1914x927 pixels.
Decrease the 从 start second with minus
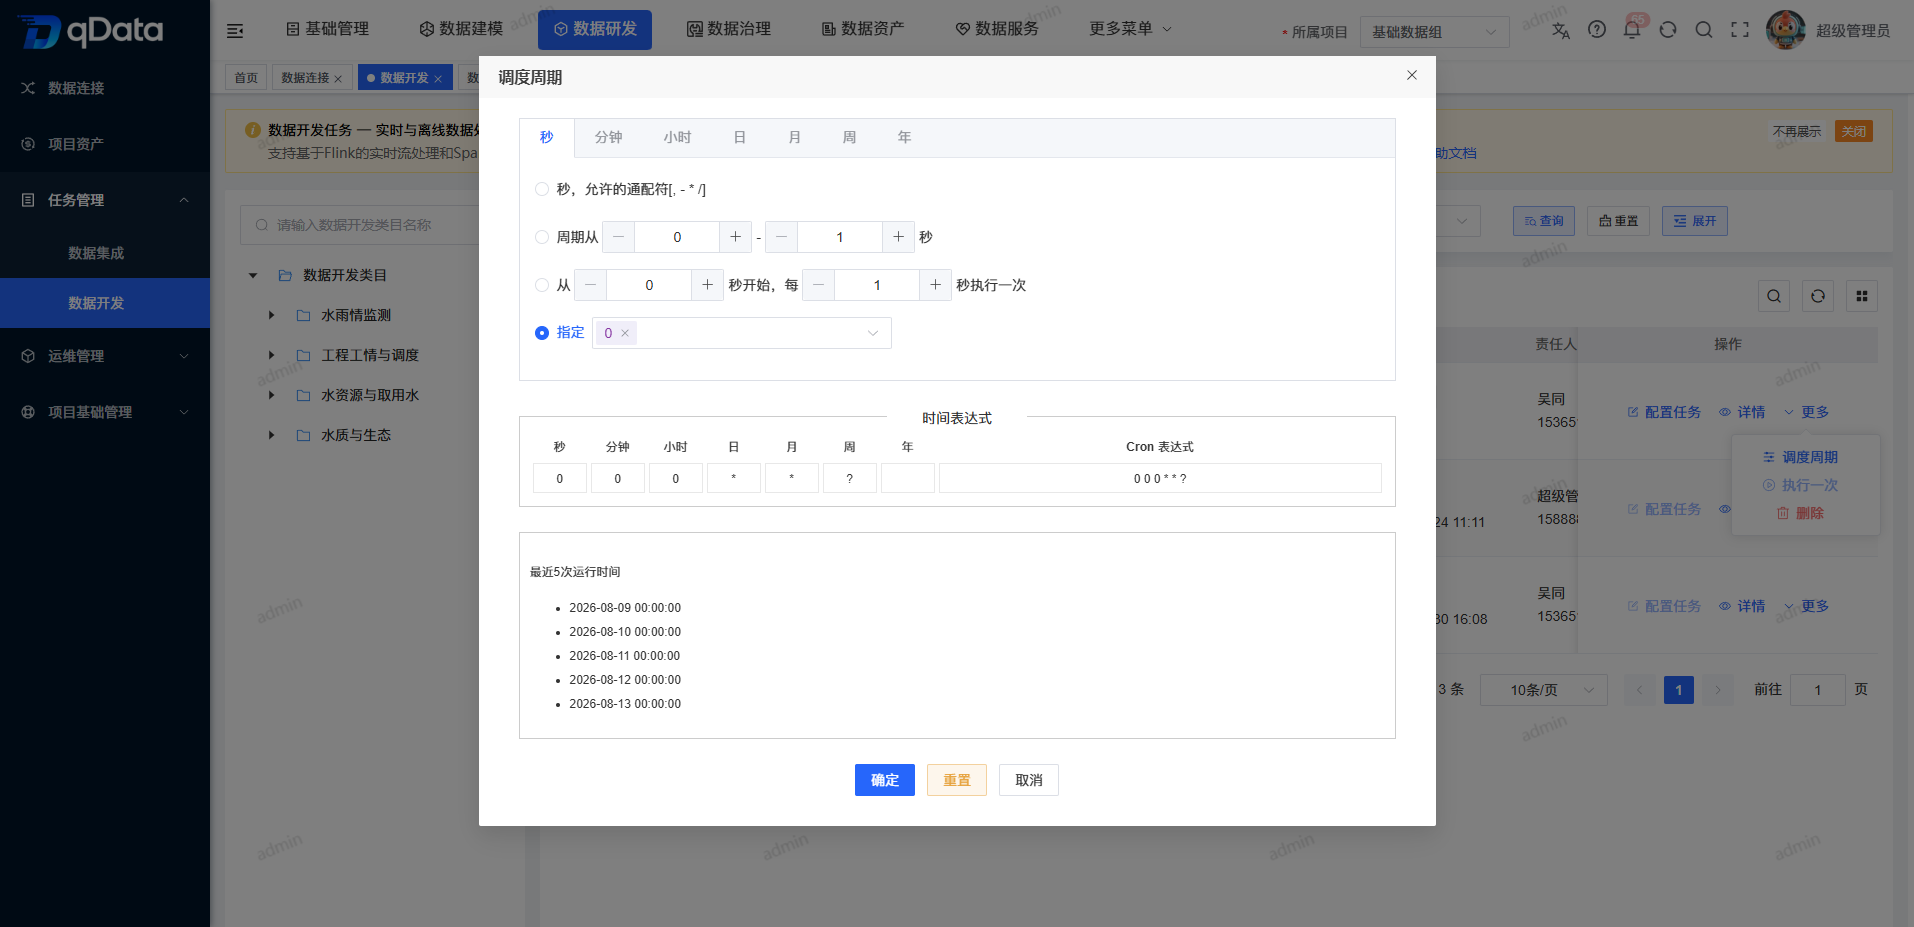pos(590,285)
